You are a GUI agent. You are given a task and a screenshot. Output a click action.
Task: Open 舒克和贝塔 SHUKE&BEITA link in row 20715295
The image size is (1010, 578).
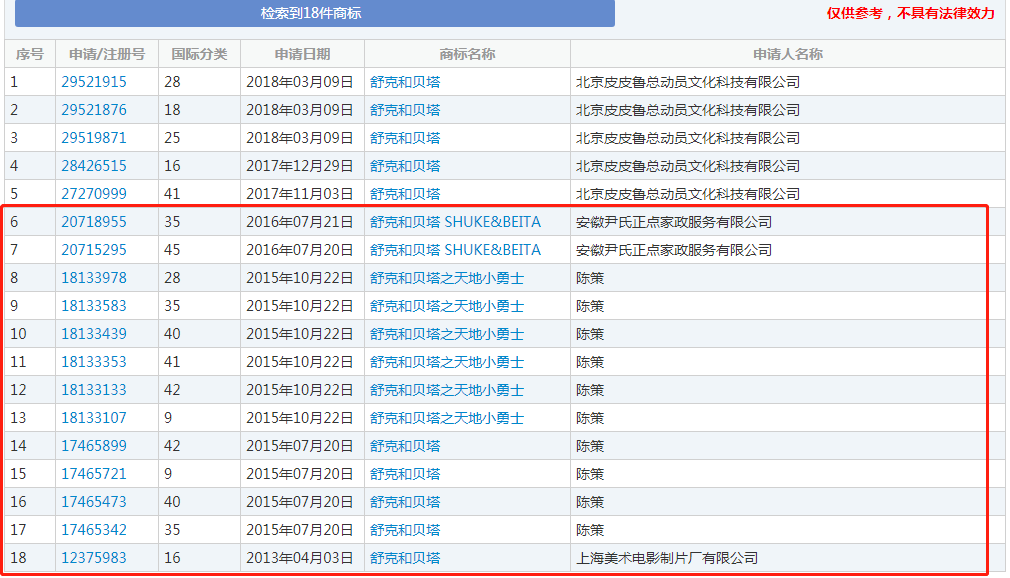455,250
